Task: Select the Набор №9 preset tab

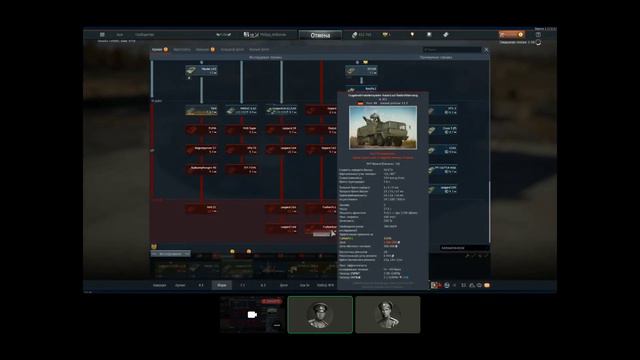Action: coord(325,285)
